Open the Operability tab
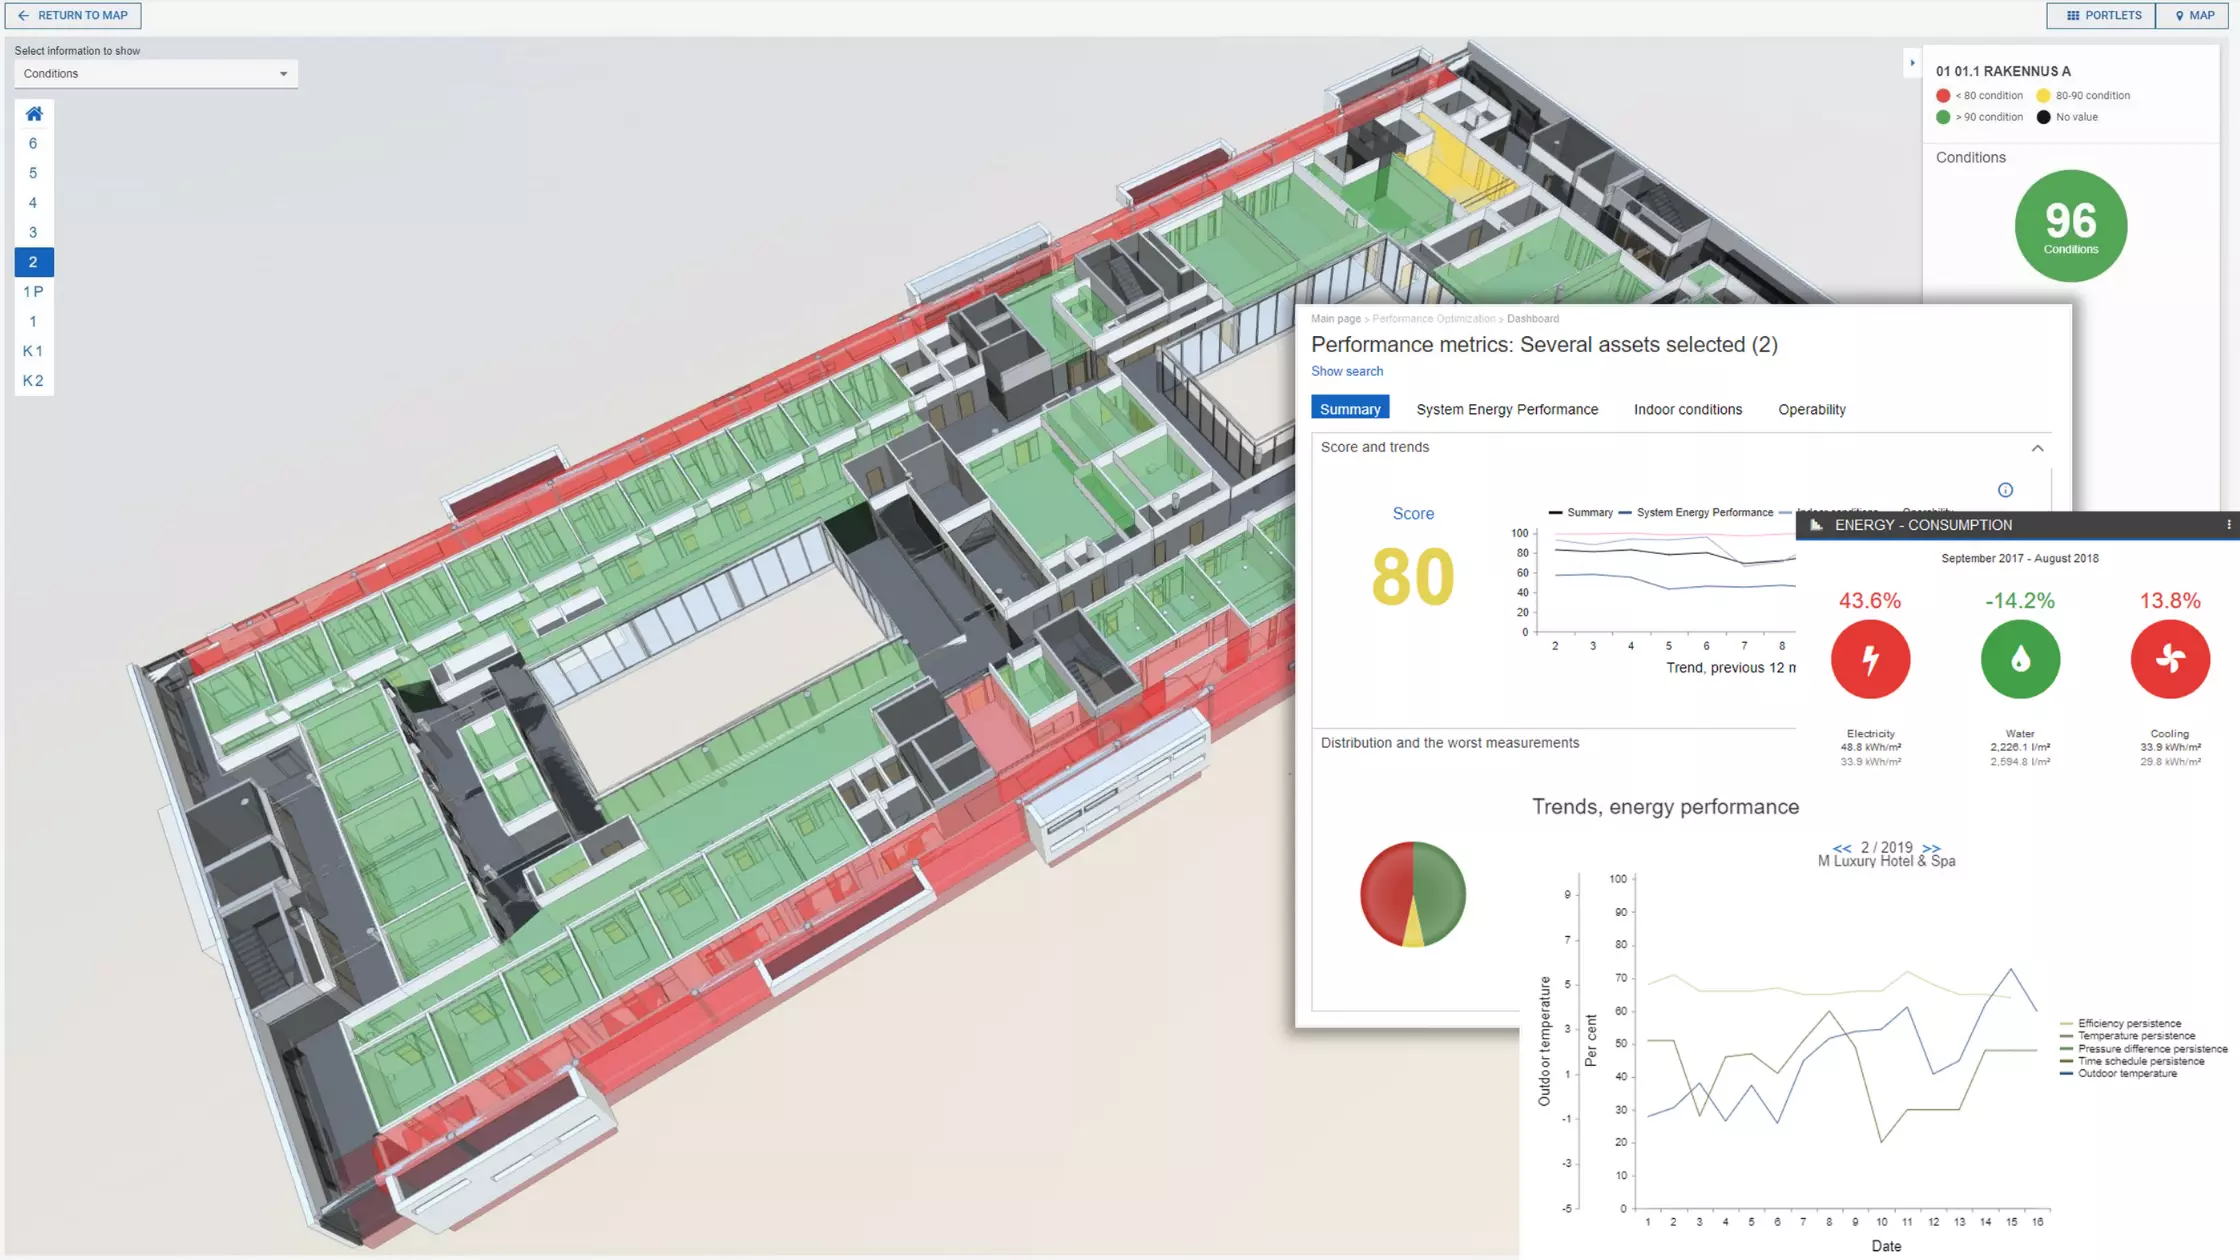Image resolution: width=2240 pixels, height=1260 pixels. pyautogui.click(x=1811, y=409)
